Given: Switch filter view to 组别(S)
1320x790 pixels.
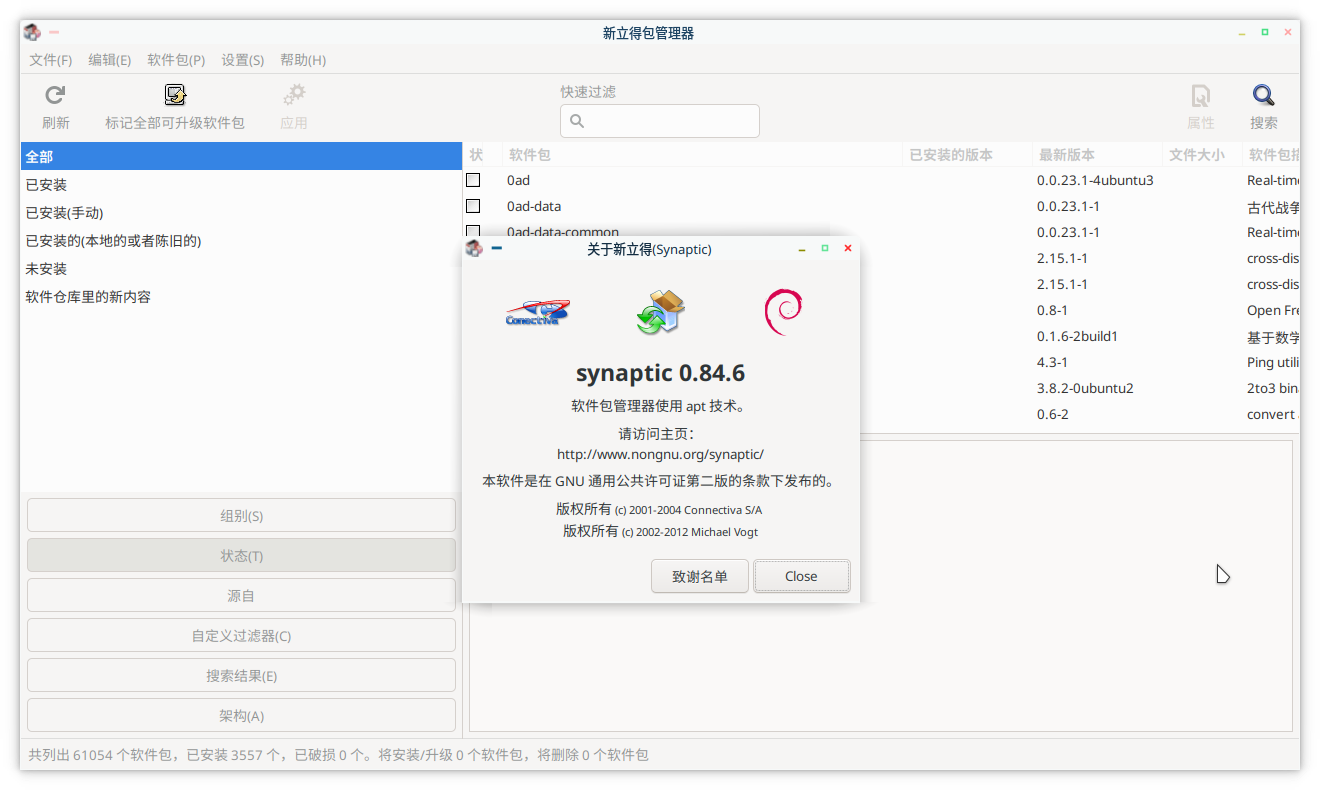Looking at the screenshot, I should coord(241,516).
